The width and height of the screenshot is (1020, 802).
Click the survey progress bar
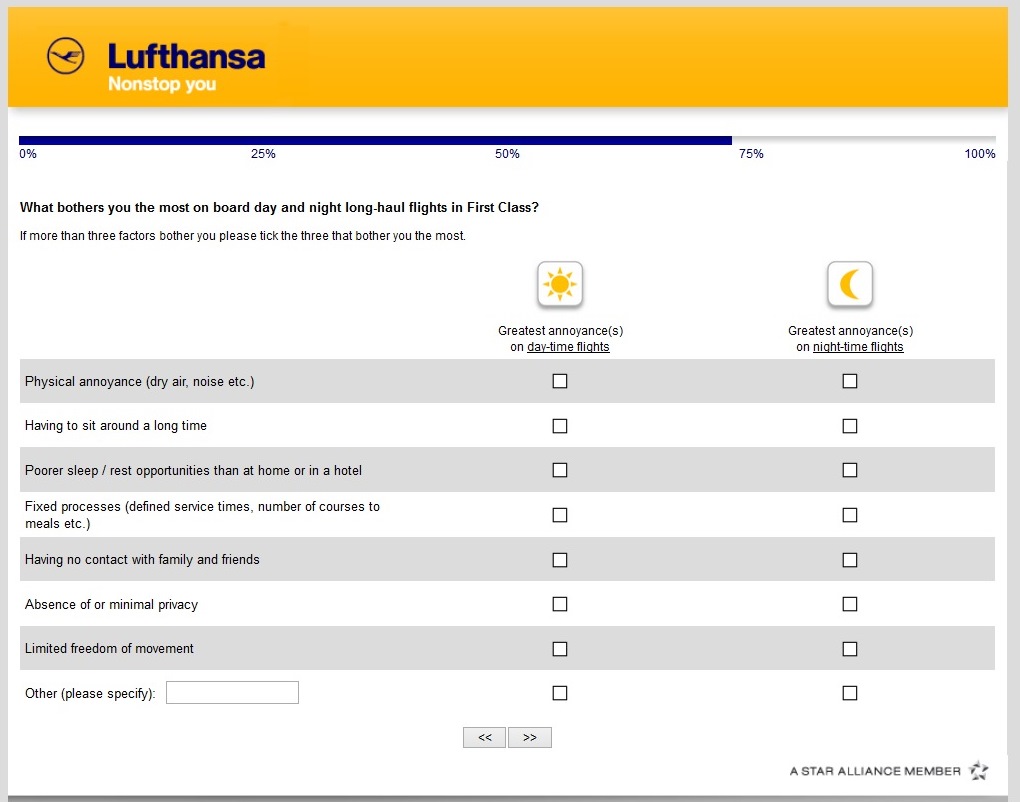tap(507, 141)
